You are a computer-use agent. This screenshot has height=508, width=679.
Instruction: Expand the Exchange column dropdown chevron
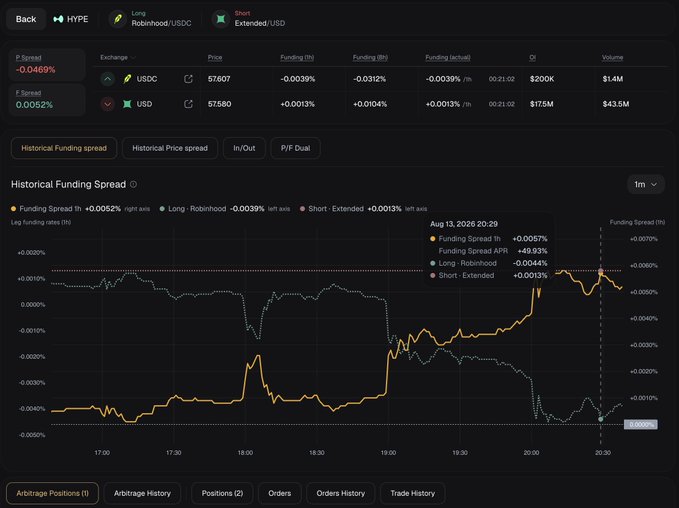133,58
